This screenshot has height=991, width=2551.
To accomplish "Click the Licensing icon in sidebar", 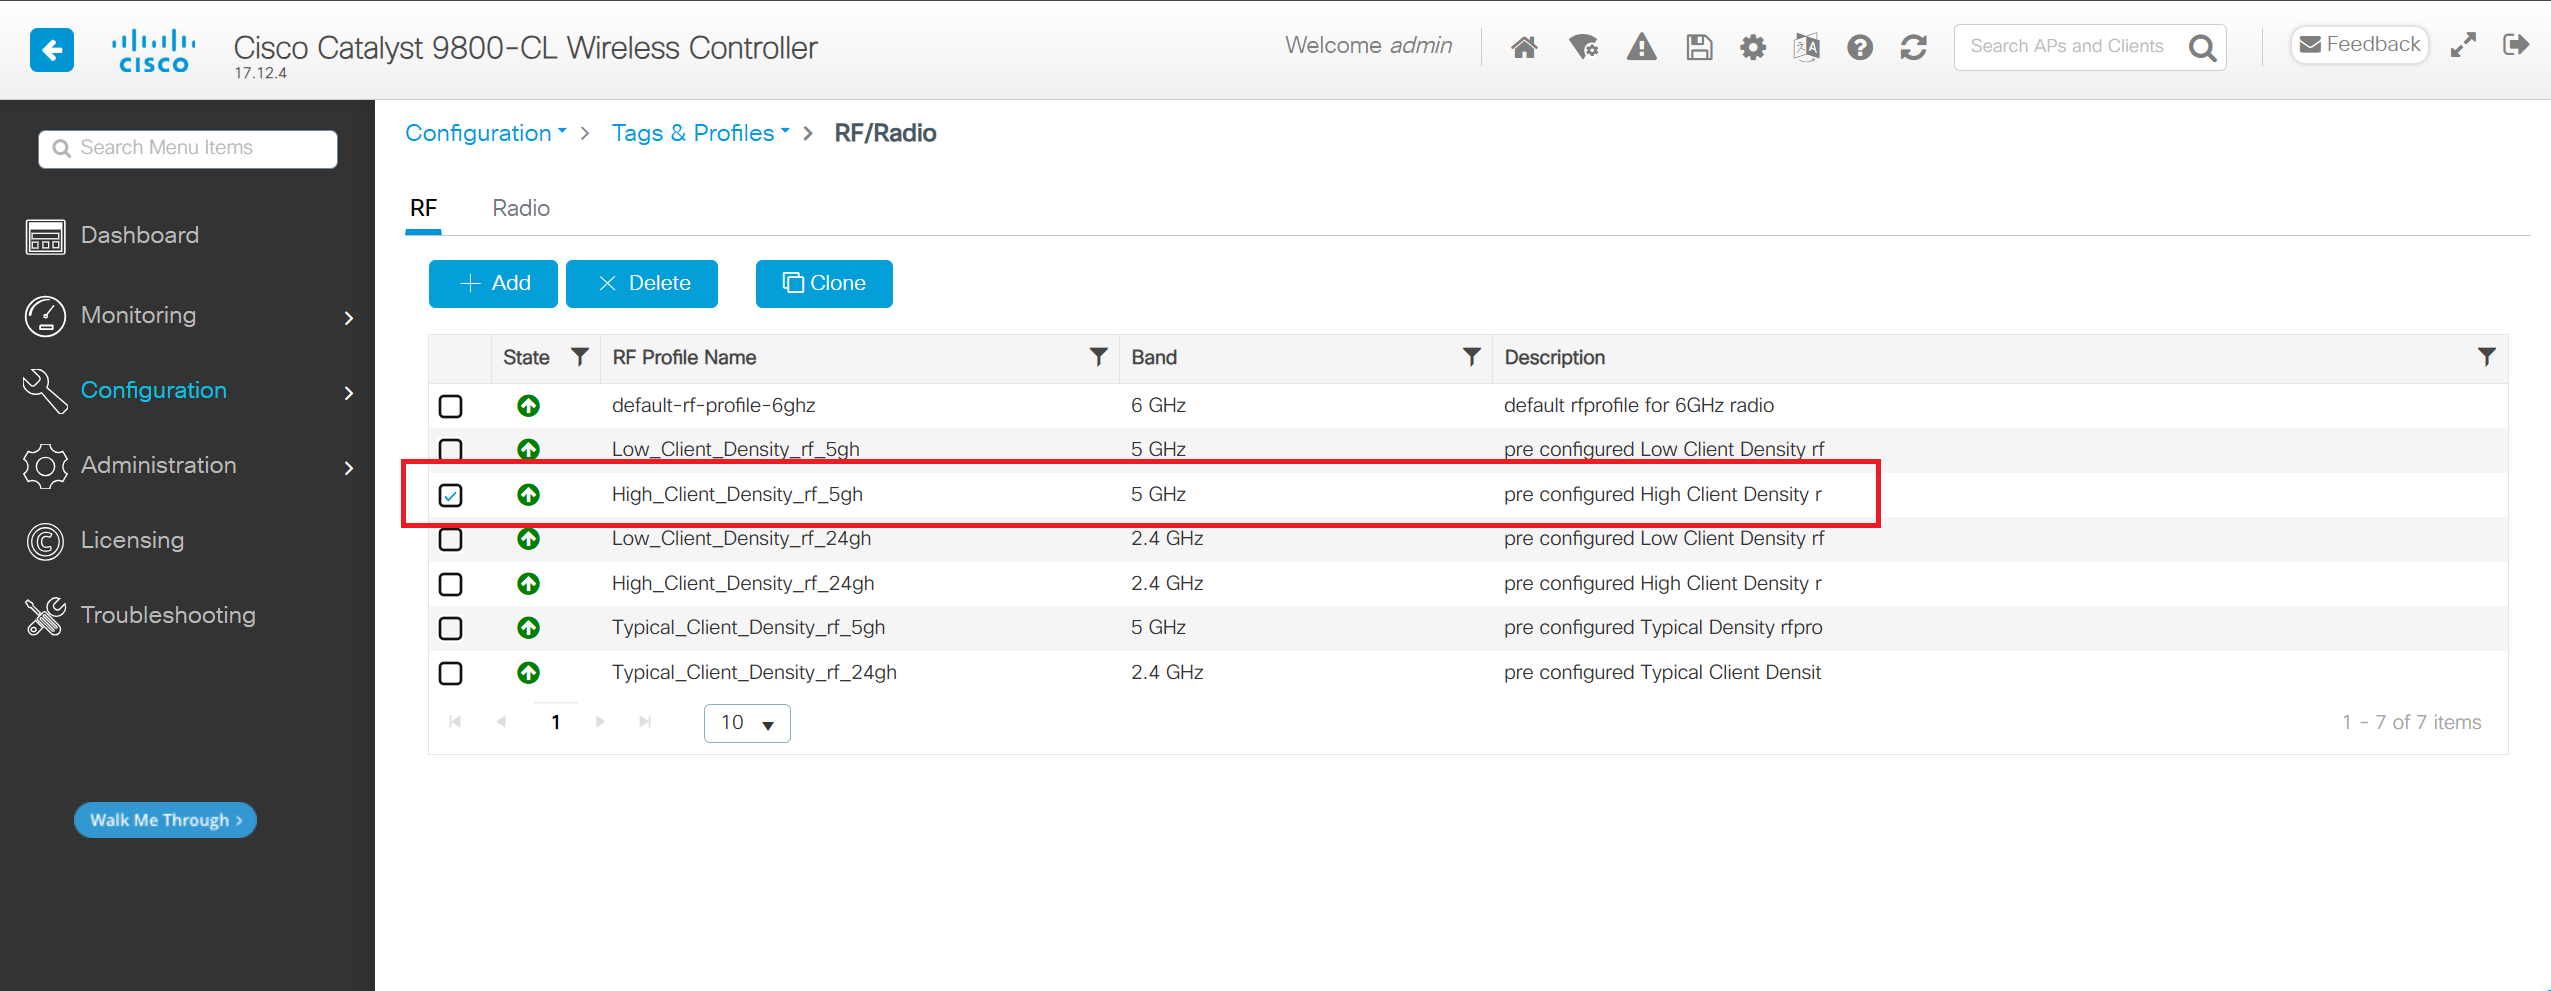I will click(x=45, y=541).
